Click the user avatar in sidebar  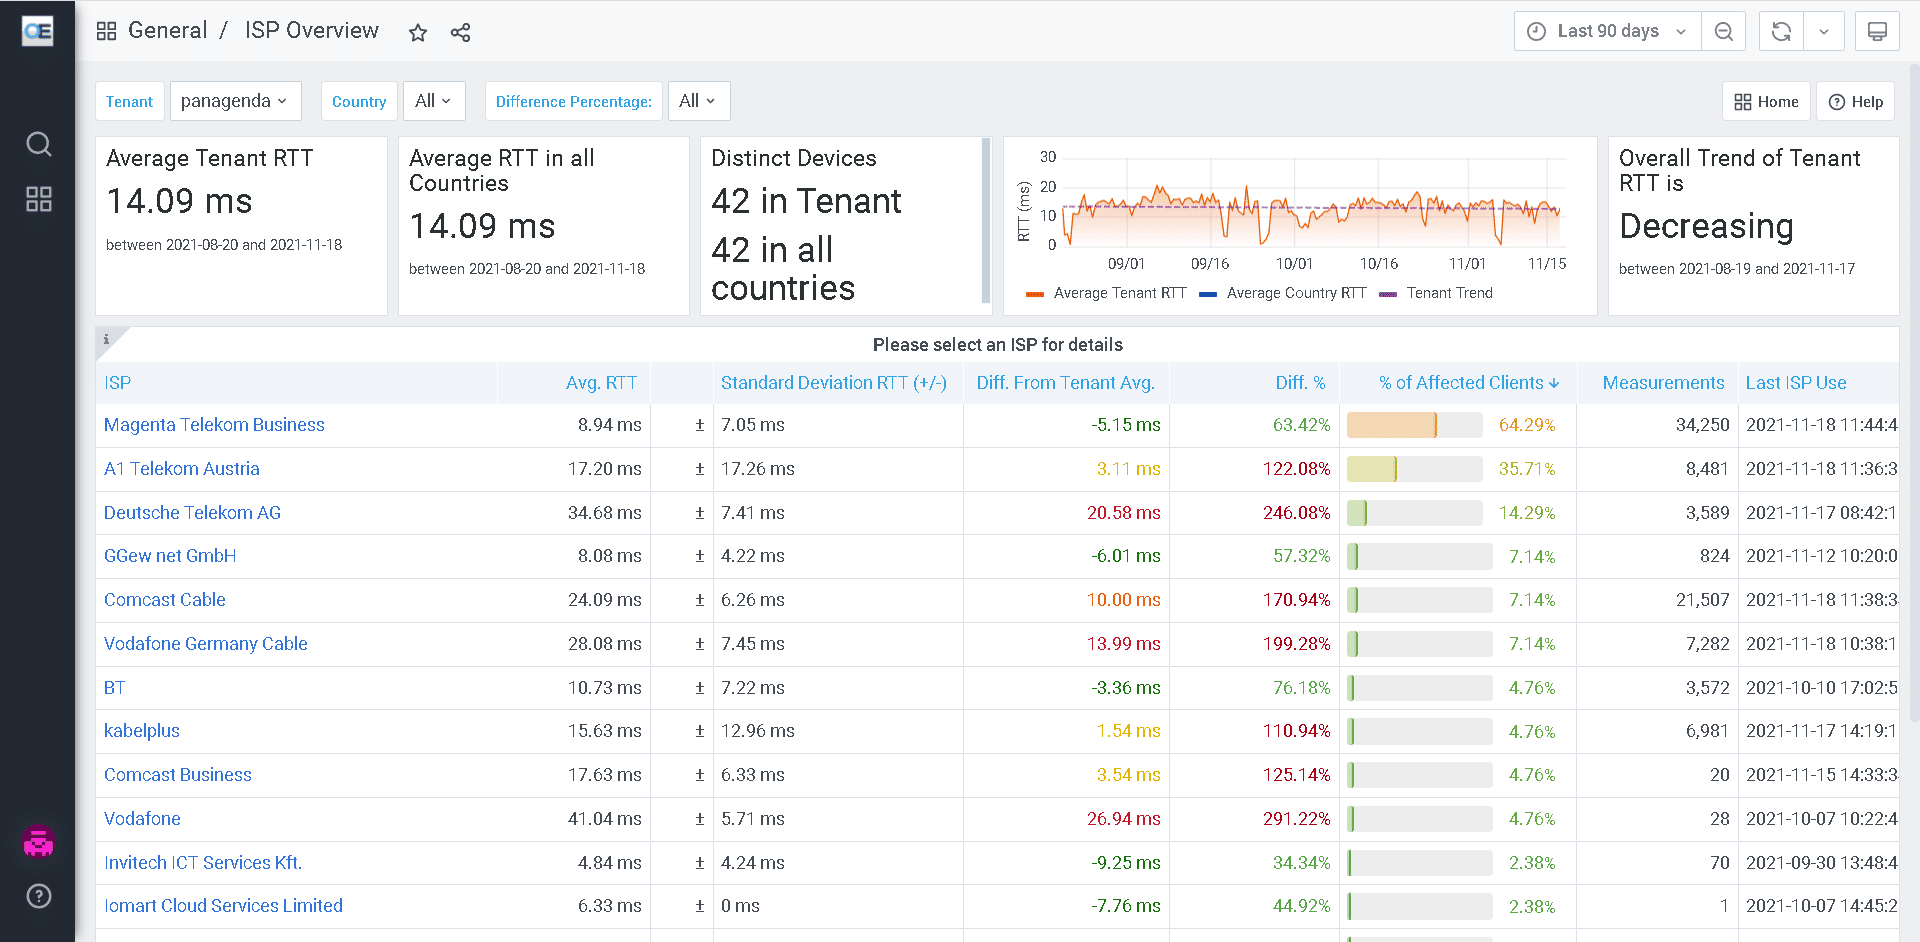(38, 842)
